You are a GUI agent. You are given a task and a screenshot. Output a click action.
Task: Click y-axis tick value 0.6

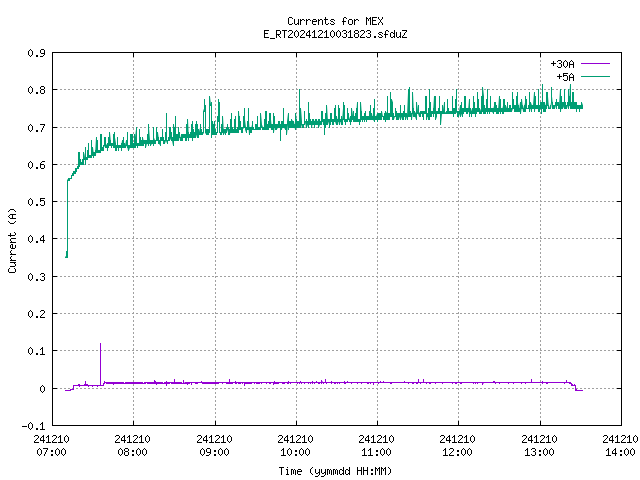tap(36, 165)
